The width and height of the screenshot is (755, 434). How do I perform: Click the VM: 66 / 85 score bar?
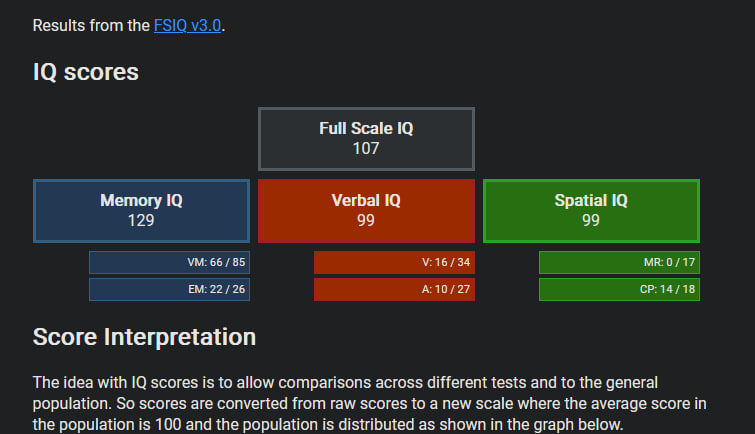click(169, 263)
